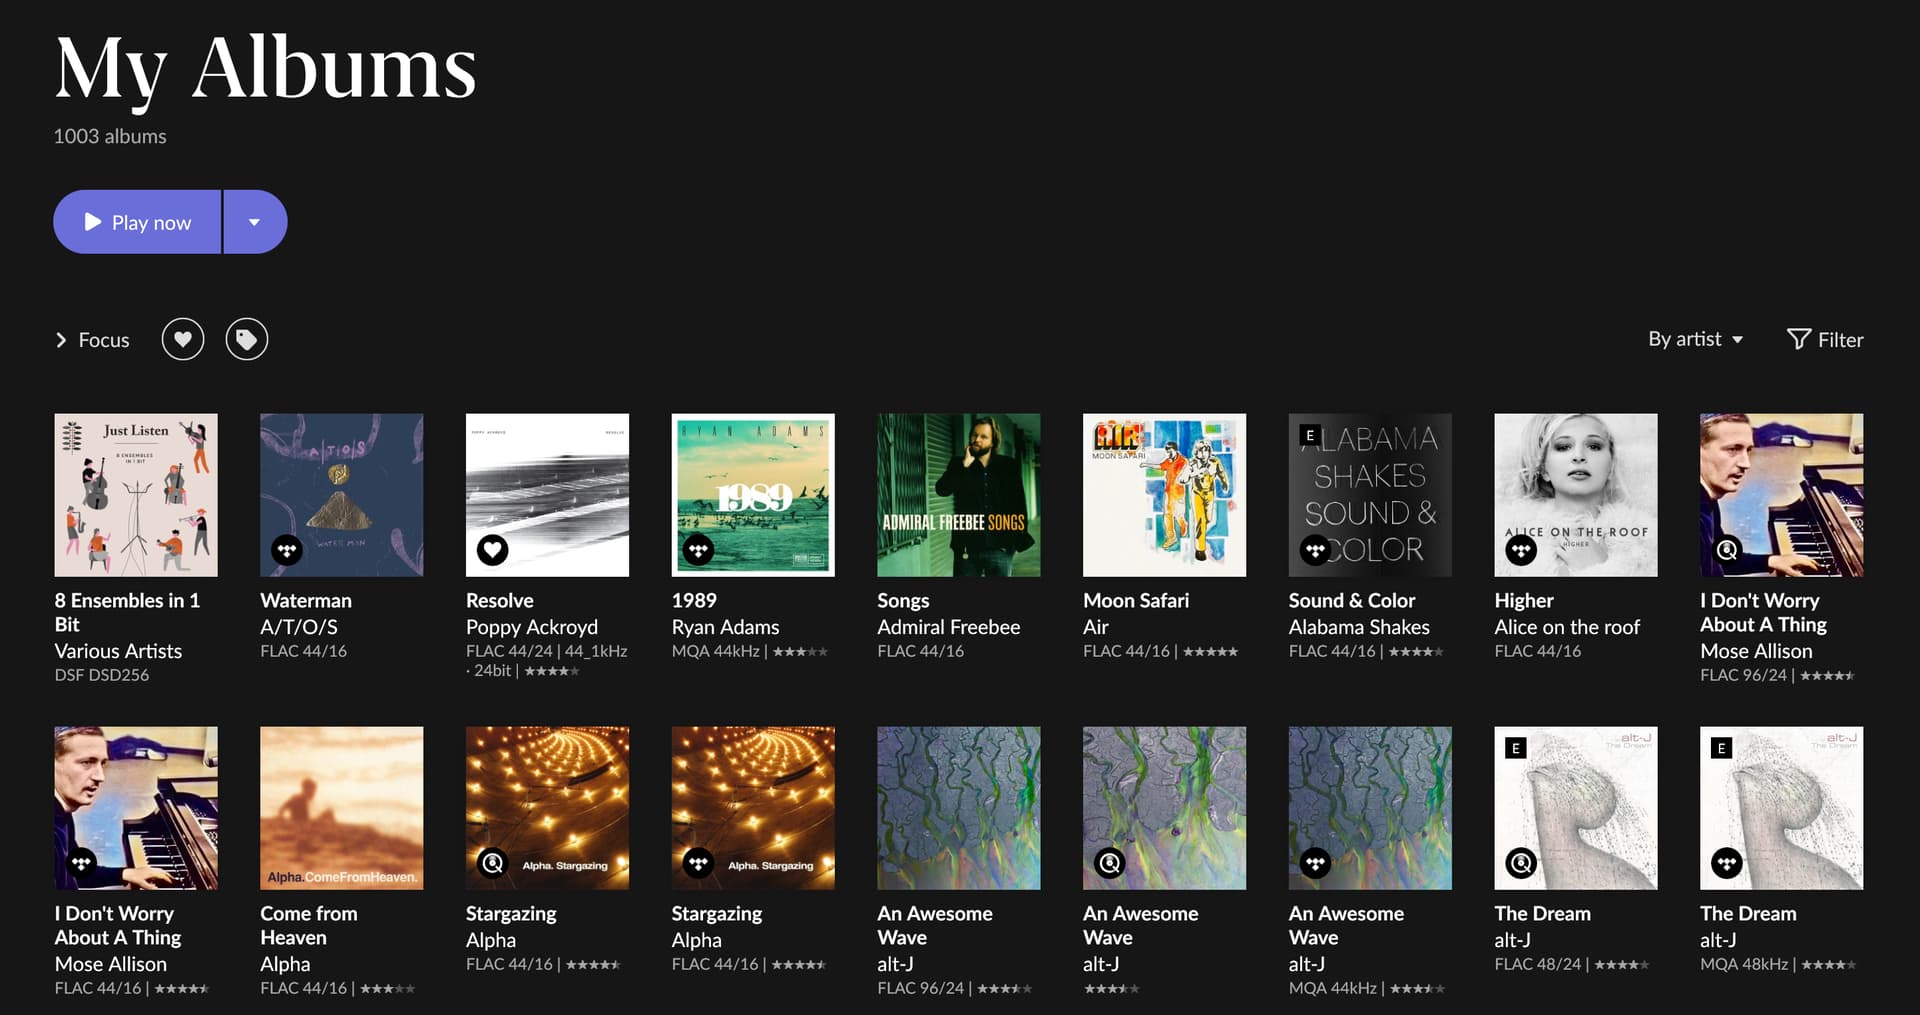
Task: Open the 8 Ensembles in 1 Bit cover
Action: click(x=136, y=495)
